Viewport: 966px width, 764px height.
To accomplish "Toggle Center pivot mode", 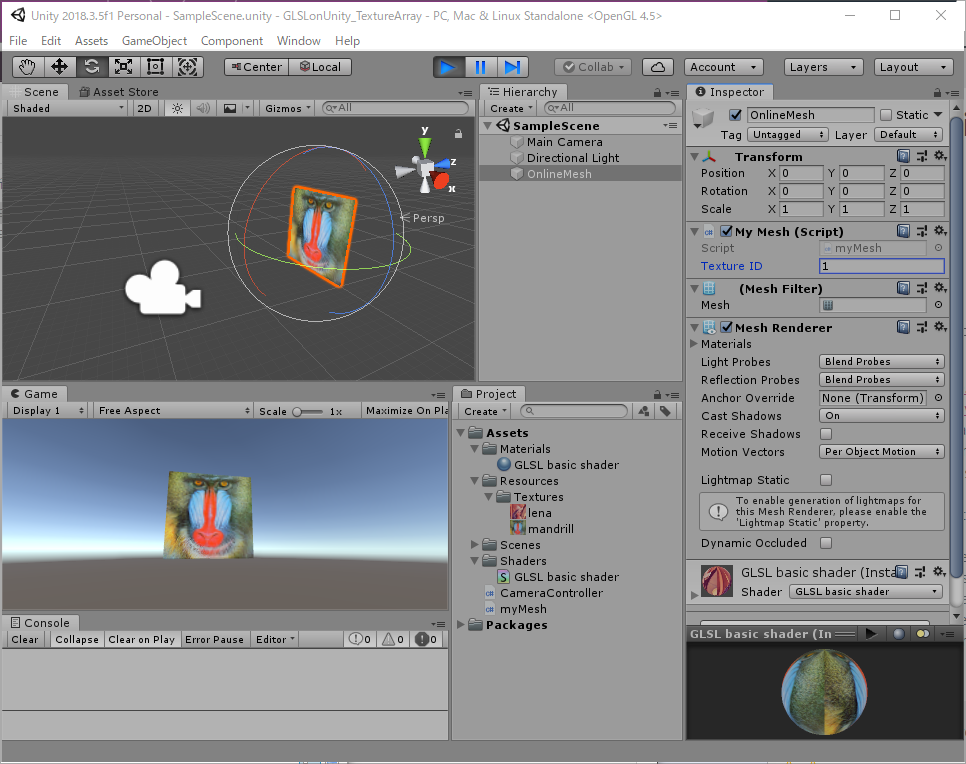I will pos(256,67).
